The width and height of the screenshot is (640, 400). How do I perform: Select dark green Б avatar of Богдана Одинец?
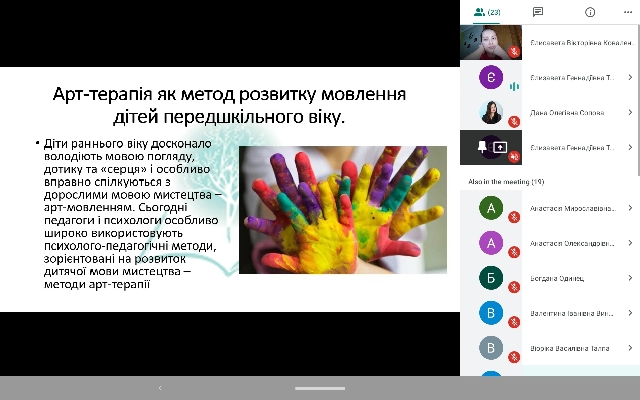point(491,278)
